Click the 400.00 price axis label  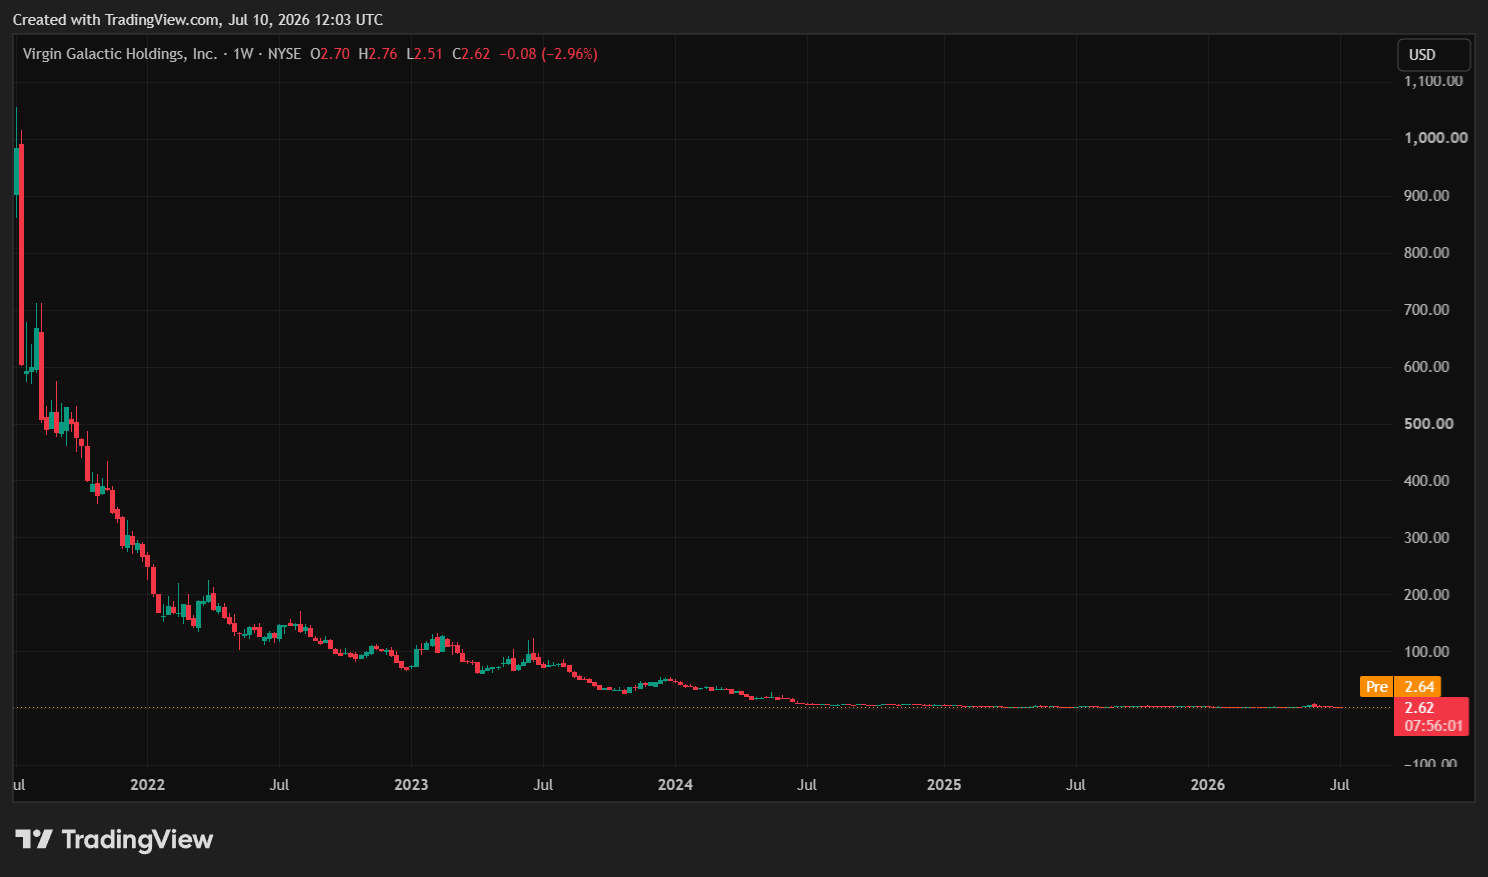click(x=1427, y=480)
